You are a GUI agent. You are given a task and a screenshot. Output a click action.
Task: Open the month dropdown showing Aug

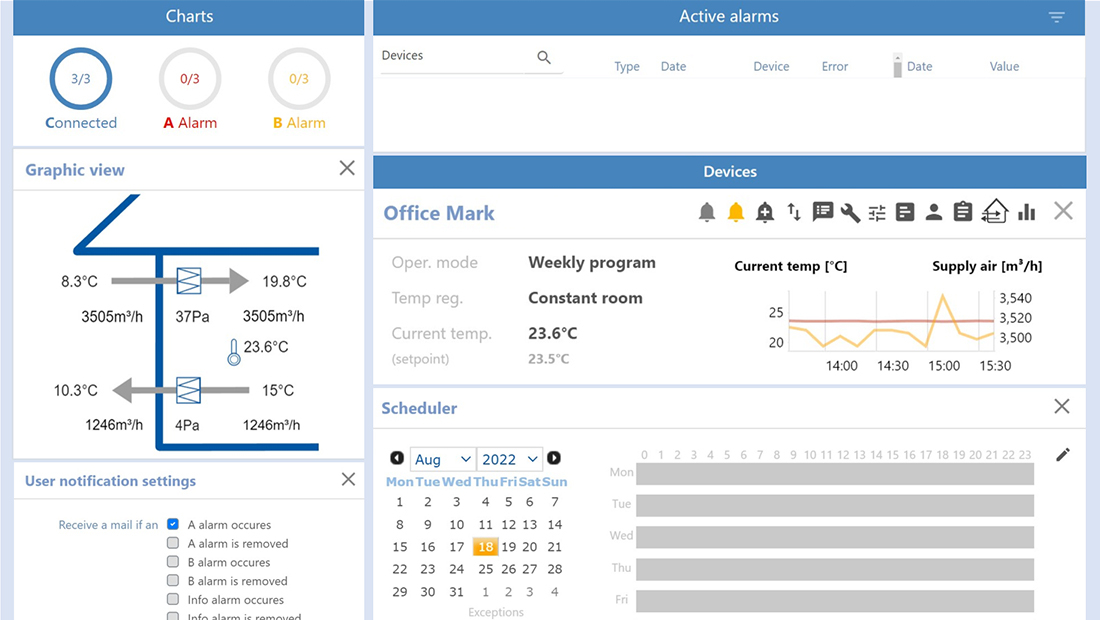click(442, 459)
